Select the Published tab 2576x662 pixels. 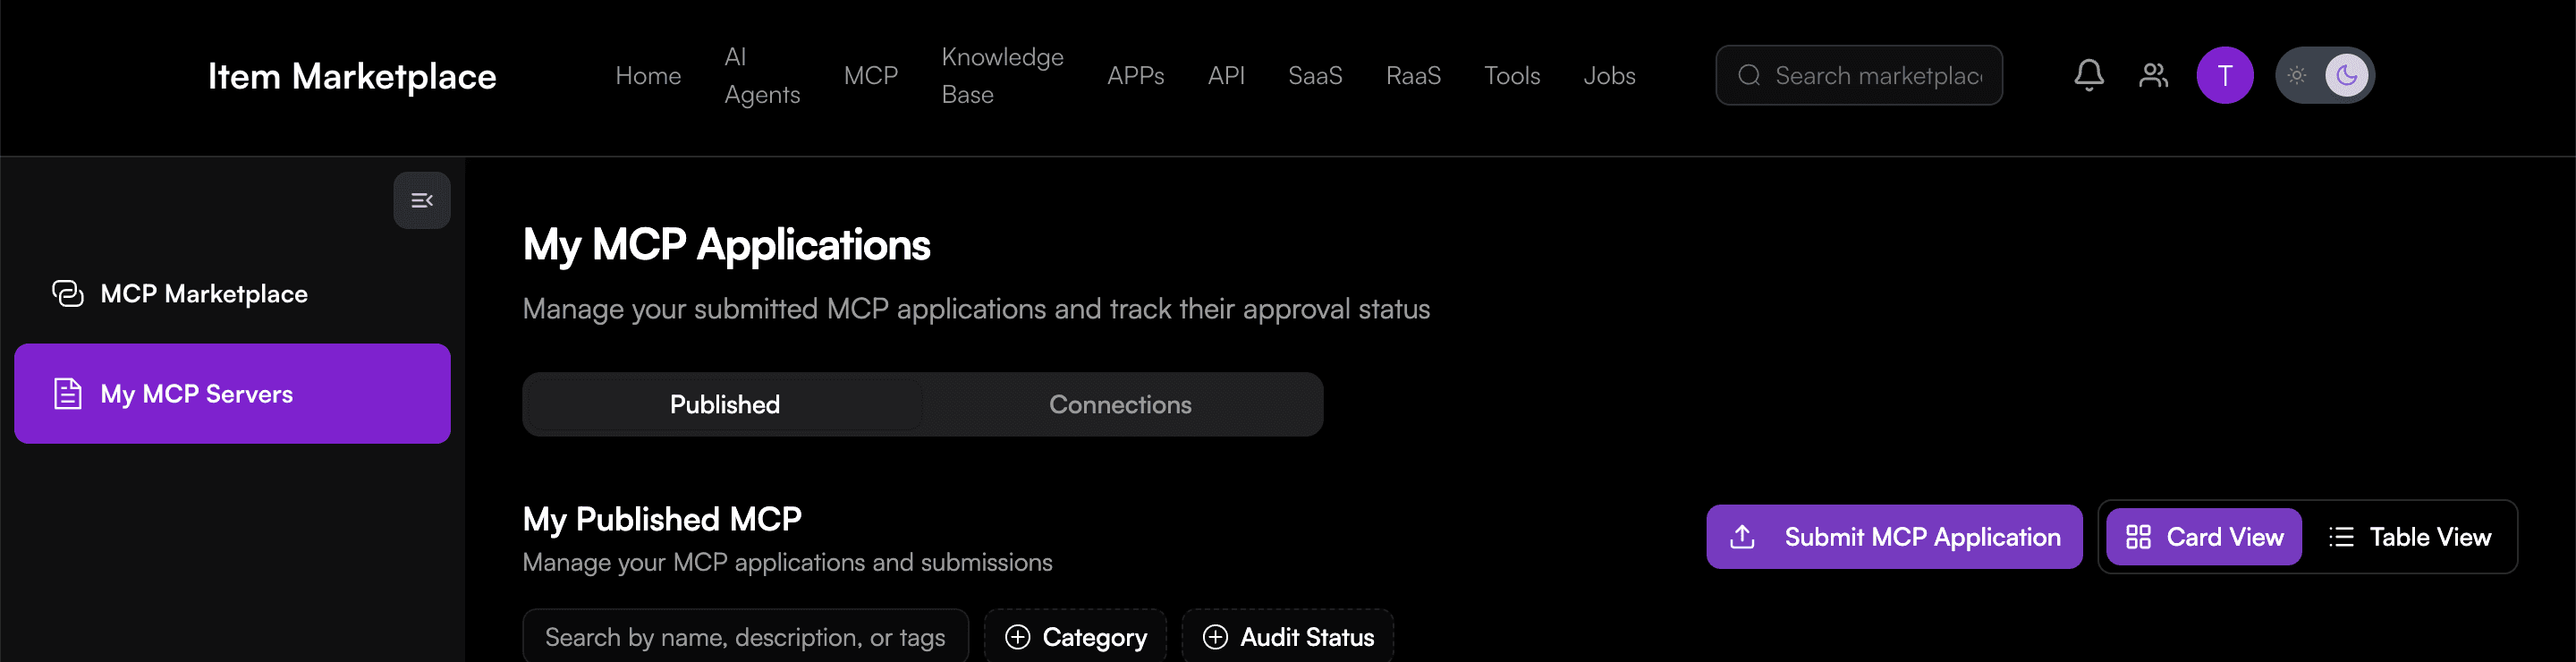(724, 405)
